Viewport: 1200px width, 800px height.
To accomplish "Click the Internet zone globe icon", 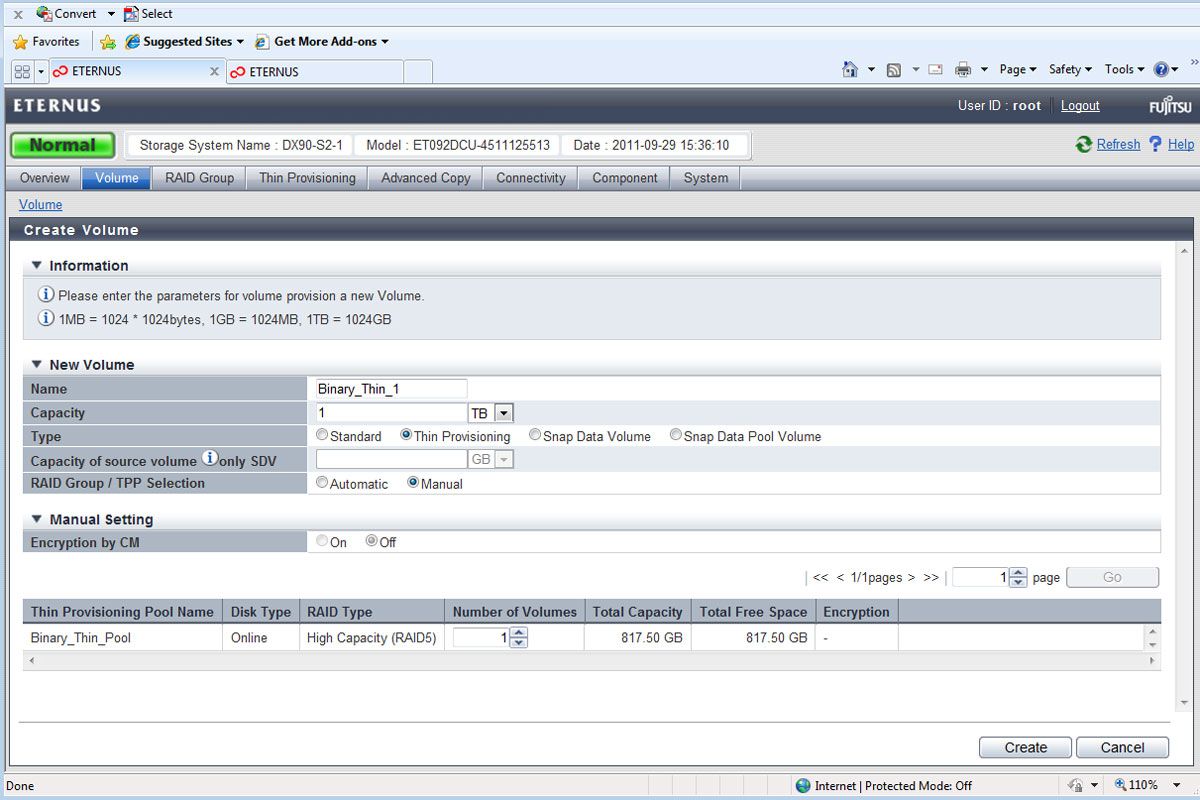I will click(803, 786).
